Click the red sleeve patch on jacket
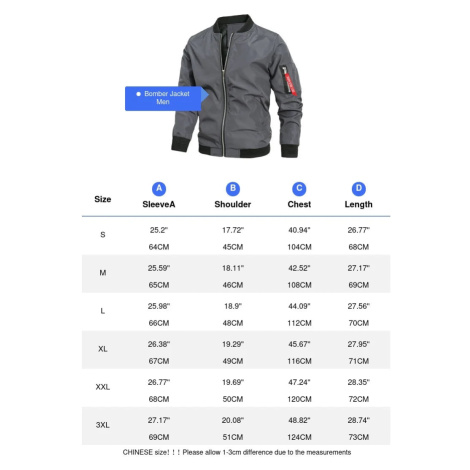The height and width of the screenshot is (470, 470). click(290, 84)
